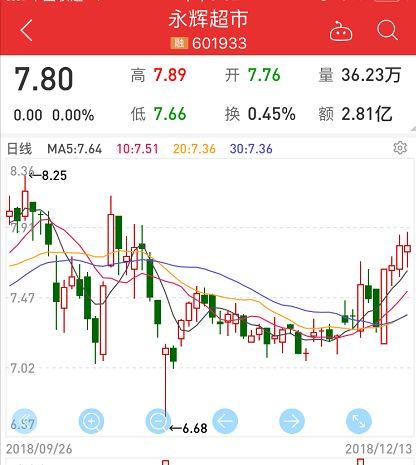Zoom in the chart with plus magnifier
Image resolution: width=416 pixels, height=465 pixels.
tap(91, 421)
